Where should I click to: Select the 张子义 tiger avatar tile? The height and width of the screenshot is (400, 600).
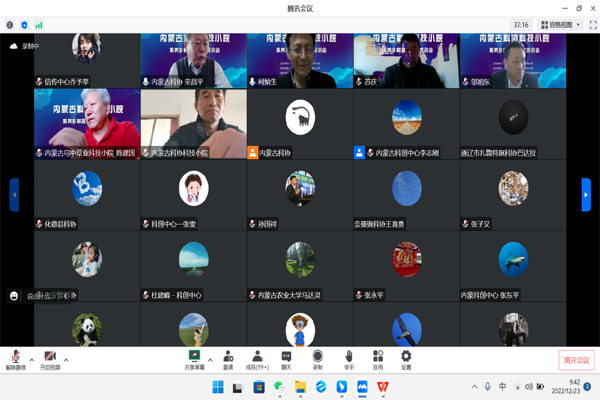[x=513, y=190]
